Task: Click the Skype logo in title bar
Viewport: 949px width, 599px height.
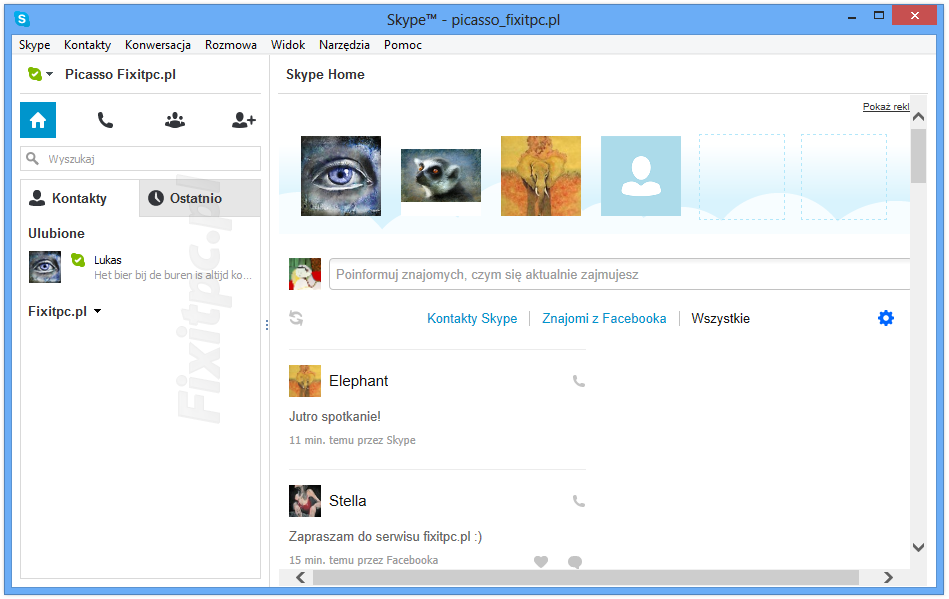Action: click(x=22, y=19)
